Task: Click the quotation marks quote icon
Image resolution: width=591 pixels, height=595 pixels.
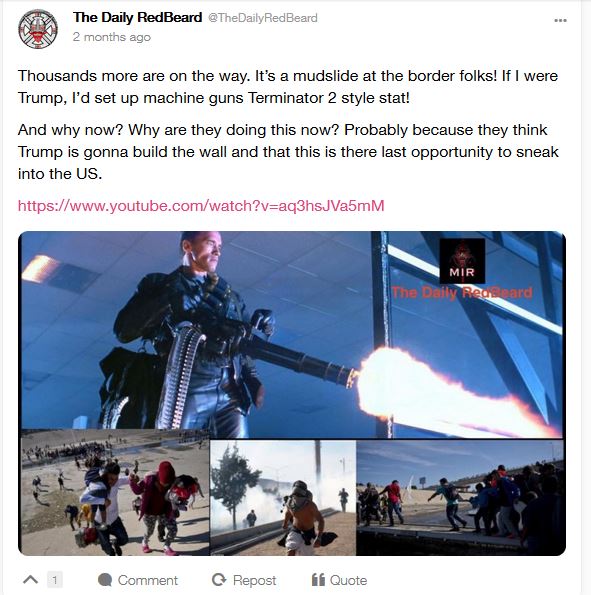Action: tap(318, 580)
